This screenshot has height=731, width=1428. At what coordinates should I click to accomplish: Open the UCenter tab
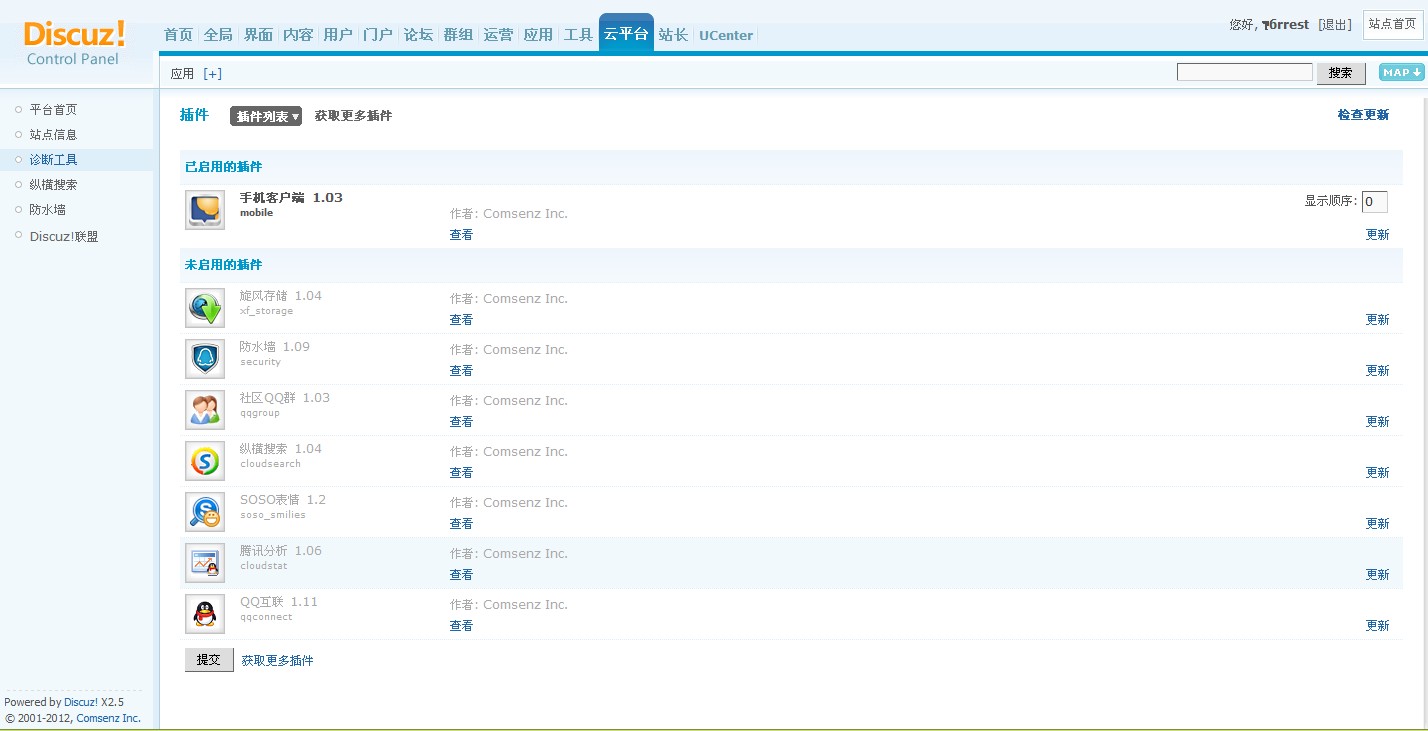pyautogui.click(x=726, y=35)
